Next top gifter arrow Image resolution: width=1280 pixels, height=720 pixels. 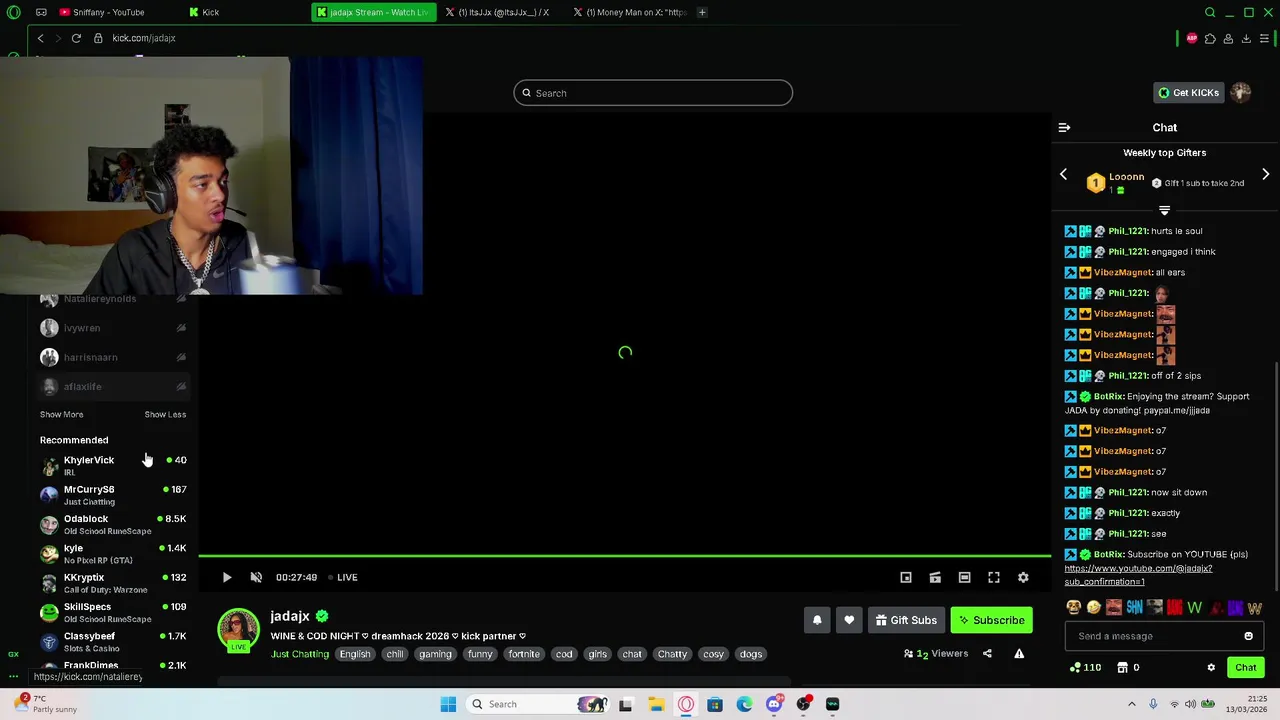tap(1266, 175)
